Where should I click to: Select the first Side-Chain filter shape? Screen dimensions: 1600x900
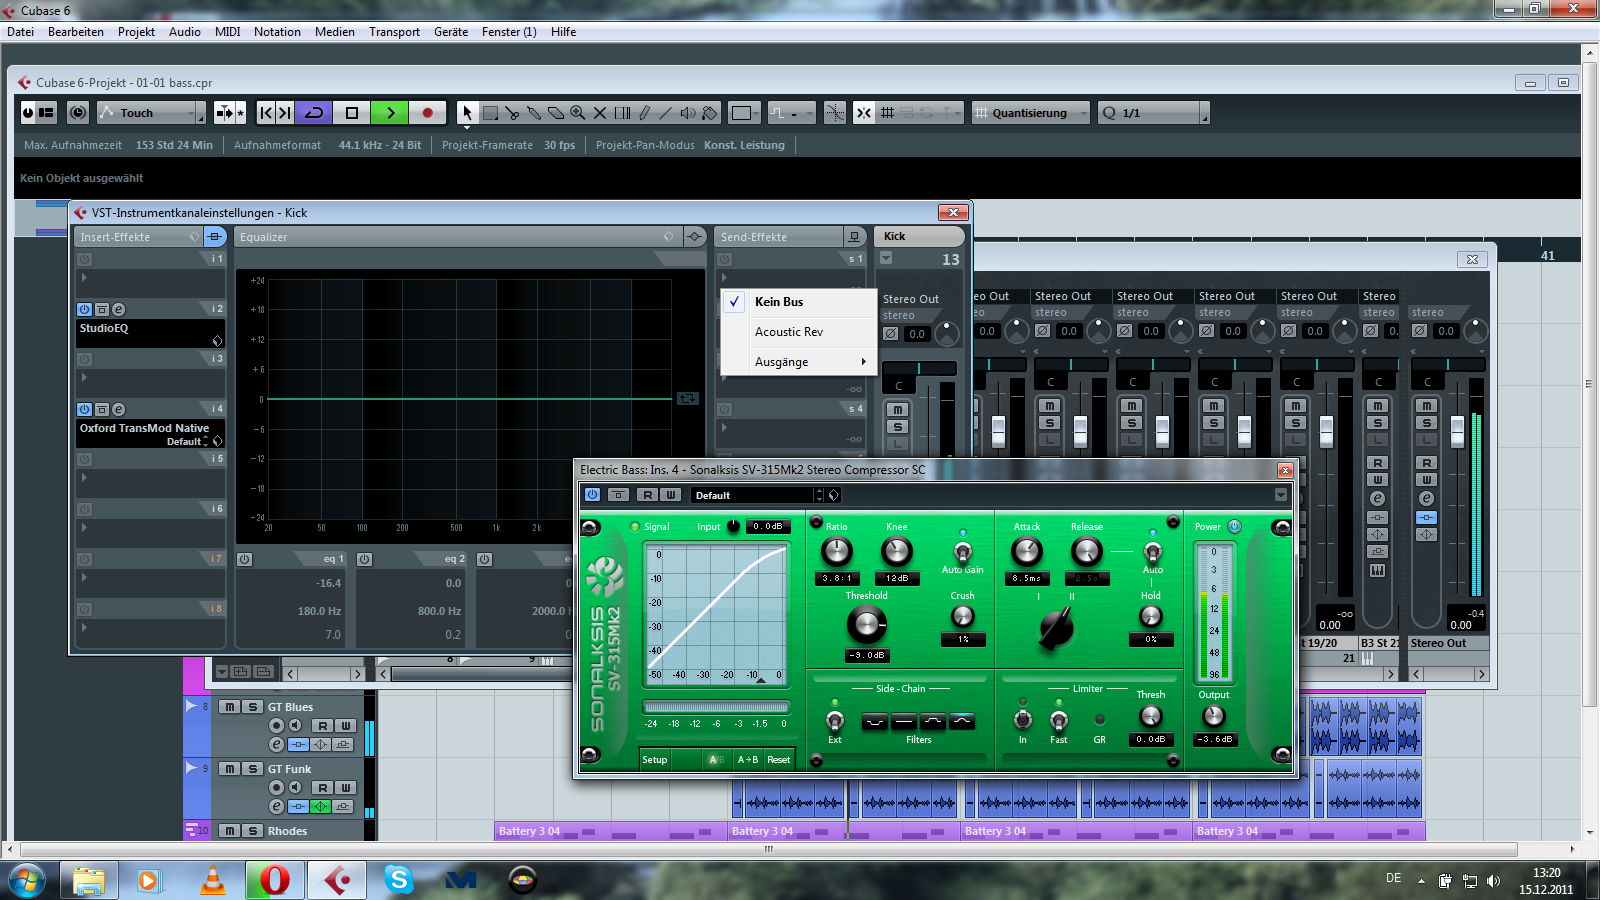coord(874,721)
